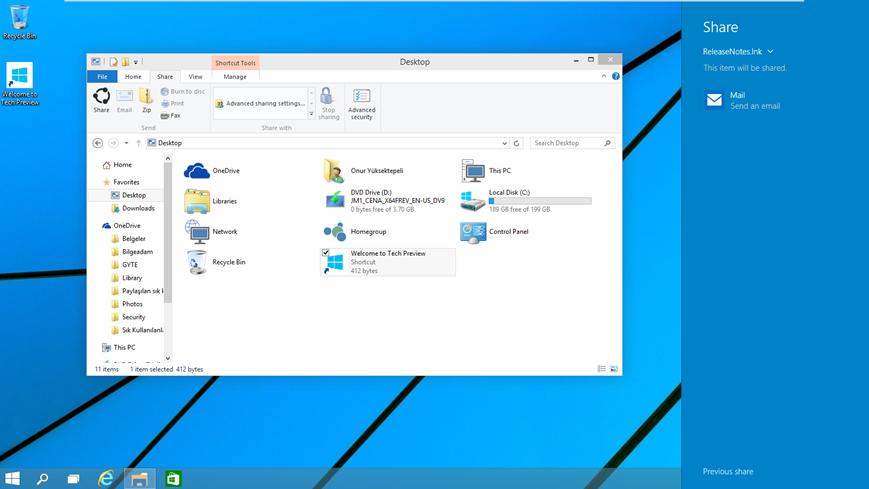Select the Homegroup item
The image size is (869, 489).
(x=355, y=232)
